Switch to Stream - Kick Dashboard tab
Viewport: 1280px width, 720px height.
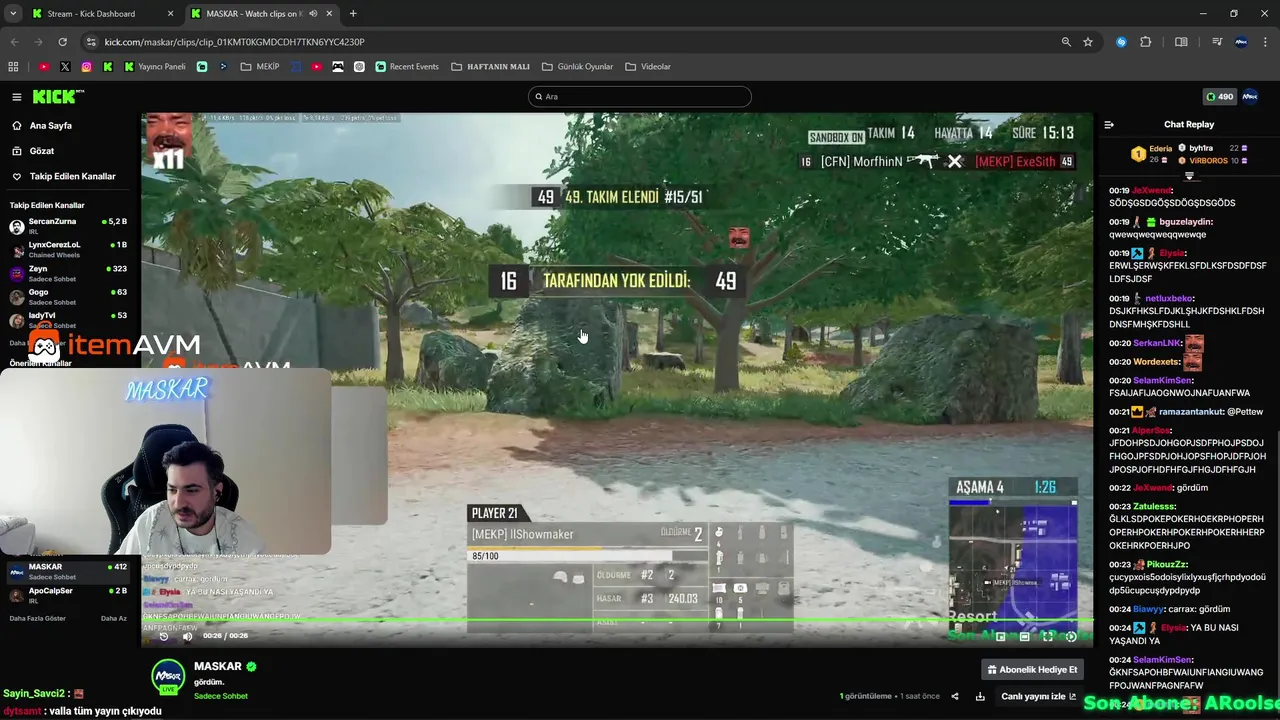(103, 14)
